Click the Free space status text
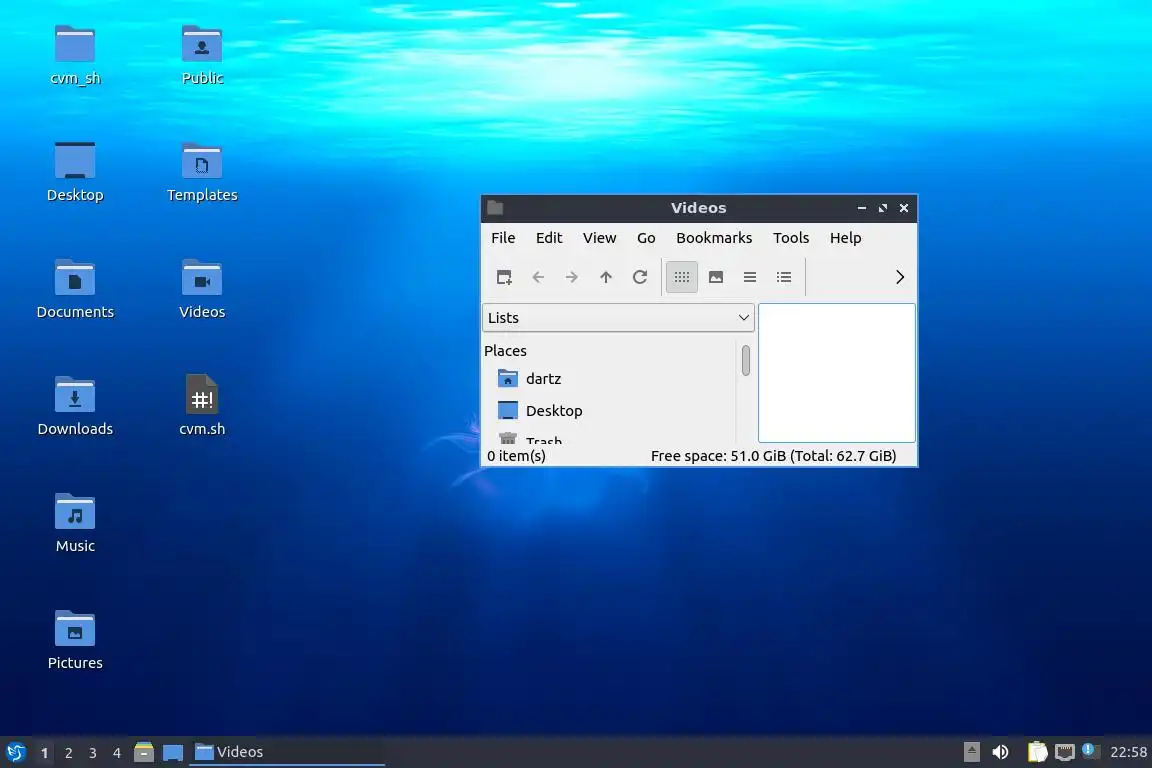1152x768 pixels. coord(774,456)
